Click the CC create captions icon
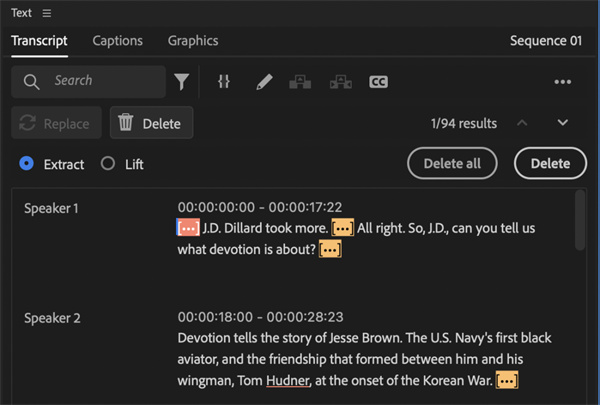This screenshot has width=600, height=405. click(x=378, y=82)
